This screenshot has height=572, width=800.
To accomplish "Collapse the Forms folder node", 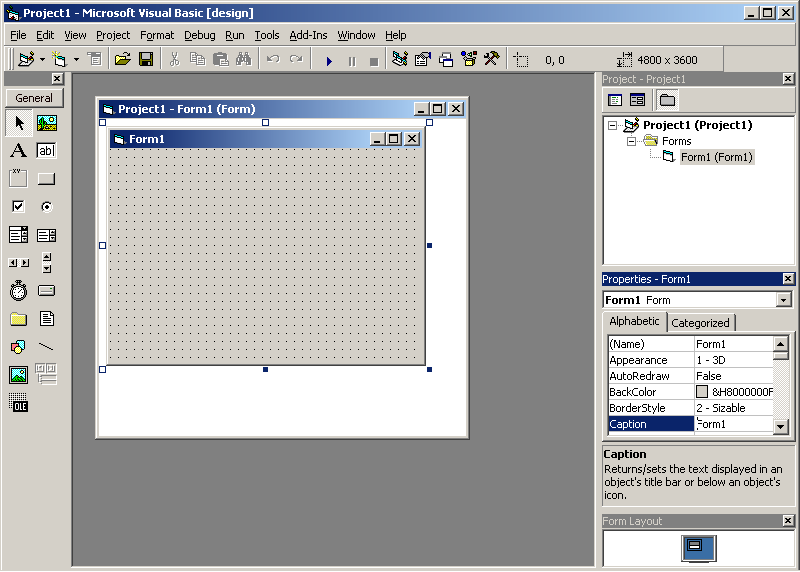I will click(631, 141).
